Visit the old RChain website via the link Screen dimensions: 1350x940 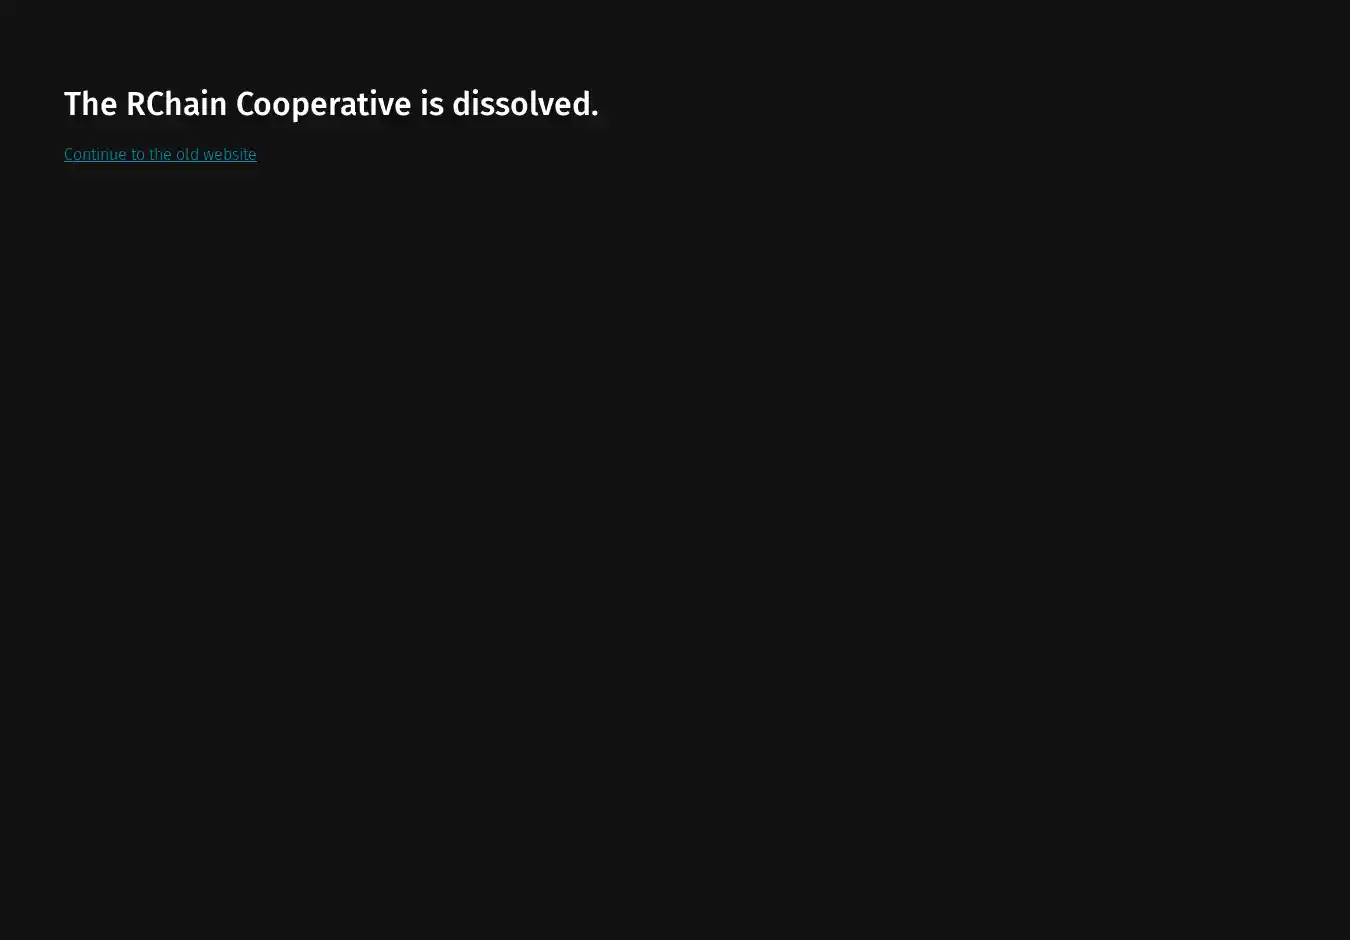(160, 154)
